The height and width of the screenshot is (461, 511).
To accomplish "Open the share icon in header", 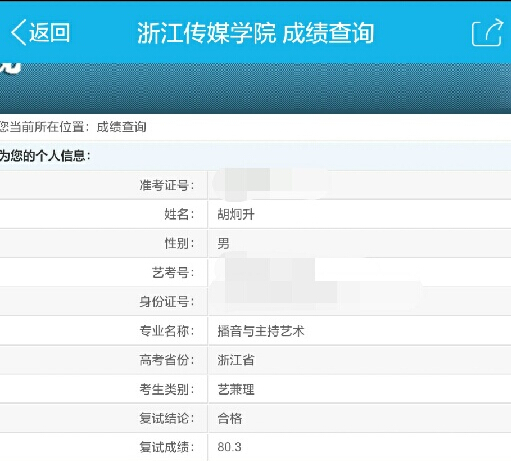I will point(487,32).
